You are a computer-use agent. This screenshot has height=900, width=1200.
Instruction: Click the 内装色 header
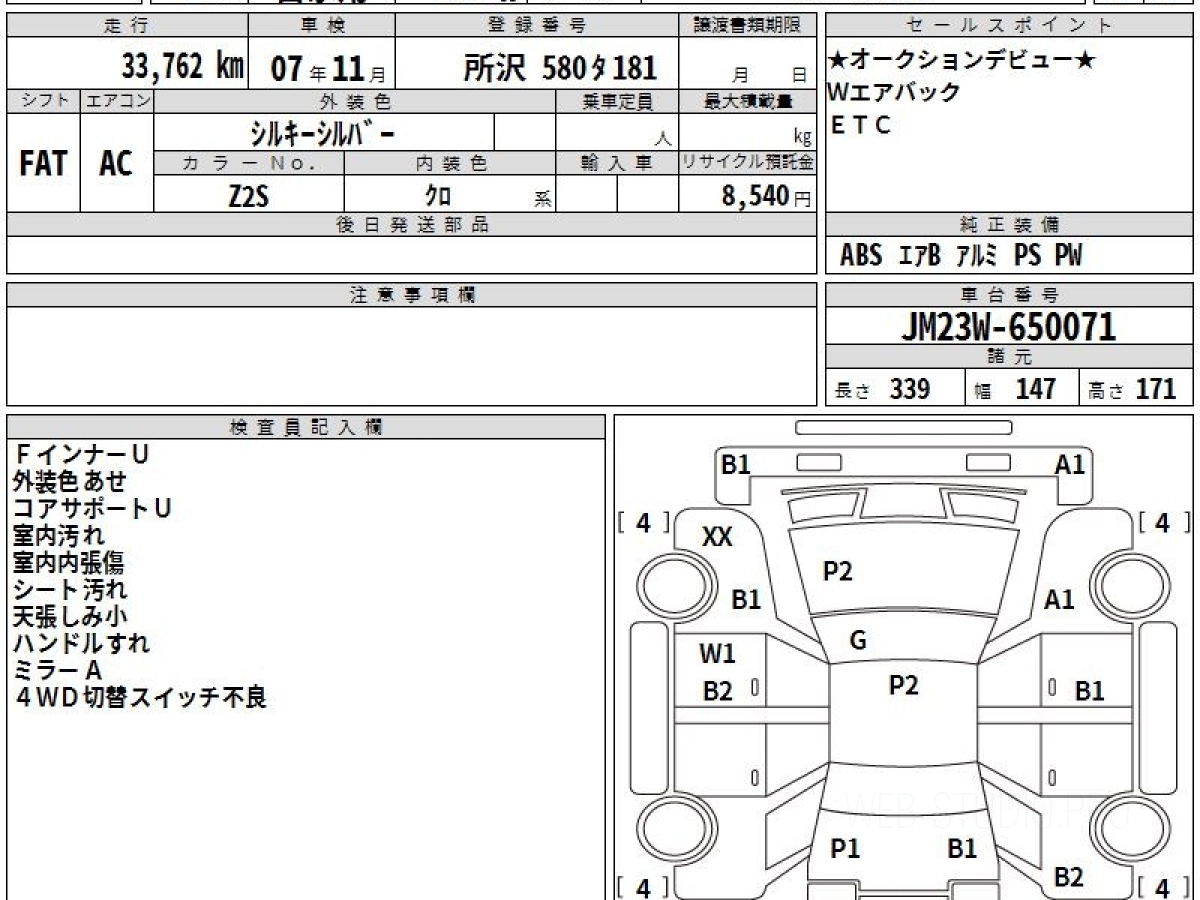click(450, 163)
